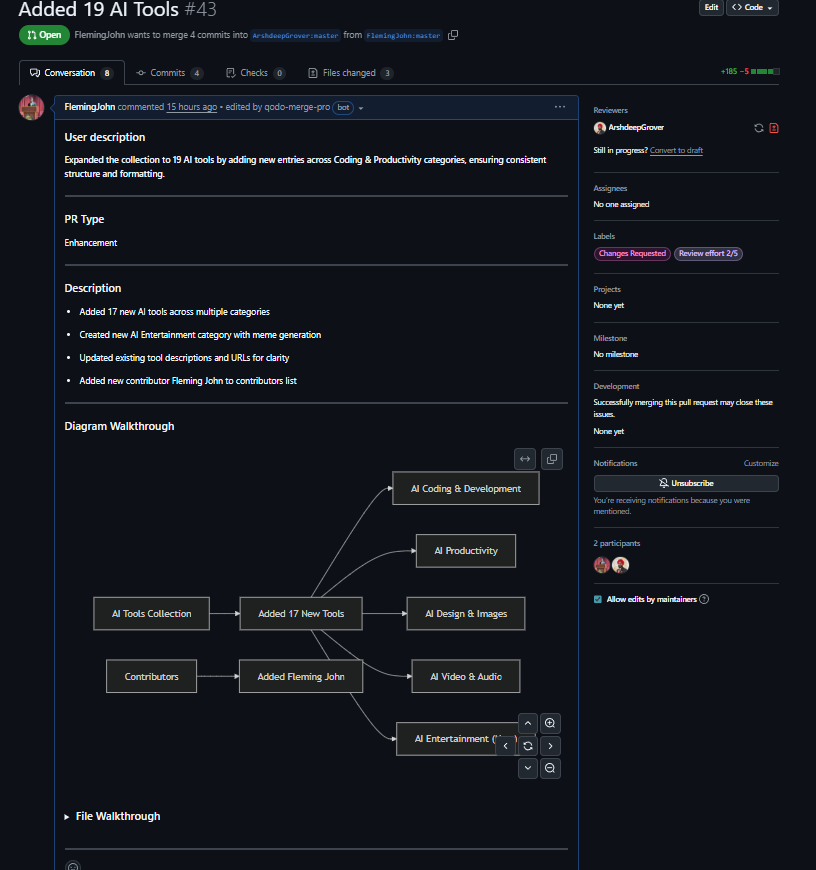Select the Added 17 New Tools node
The height and width of the screenshot is (870, 816).
click(301, 613)
